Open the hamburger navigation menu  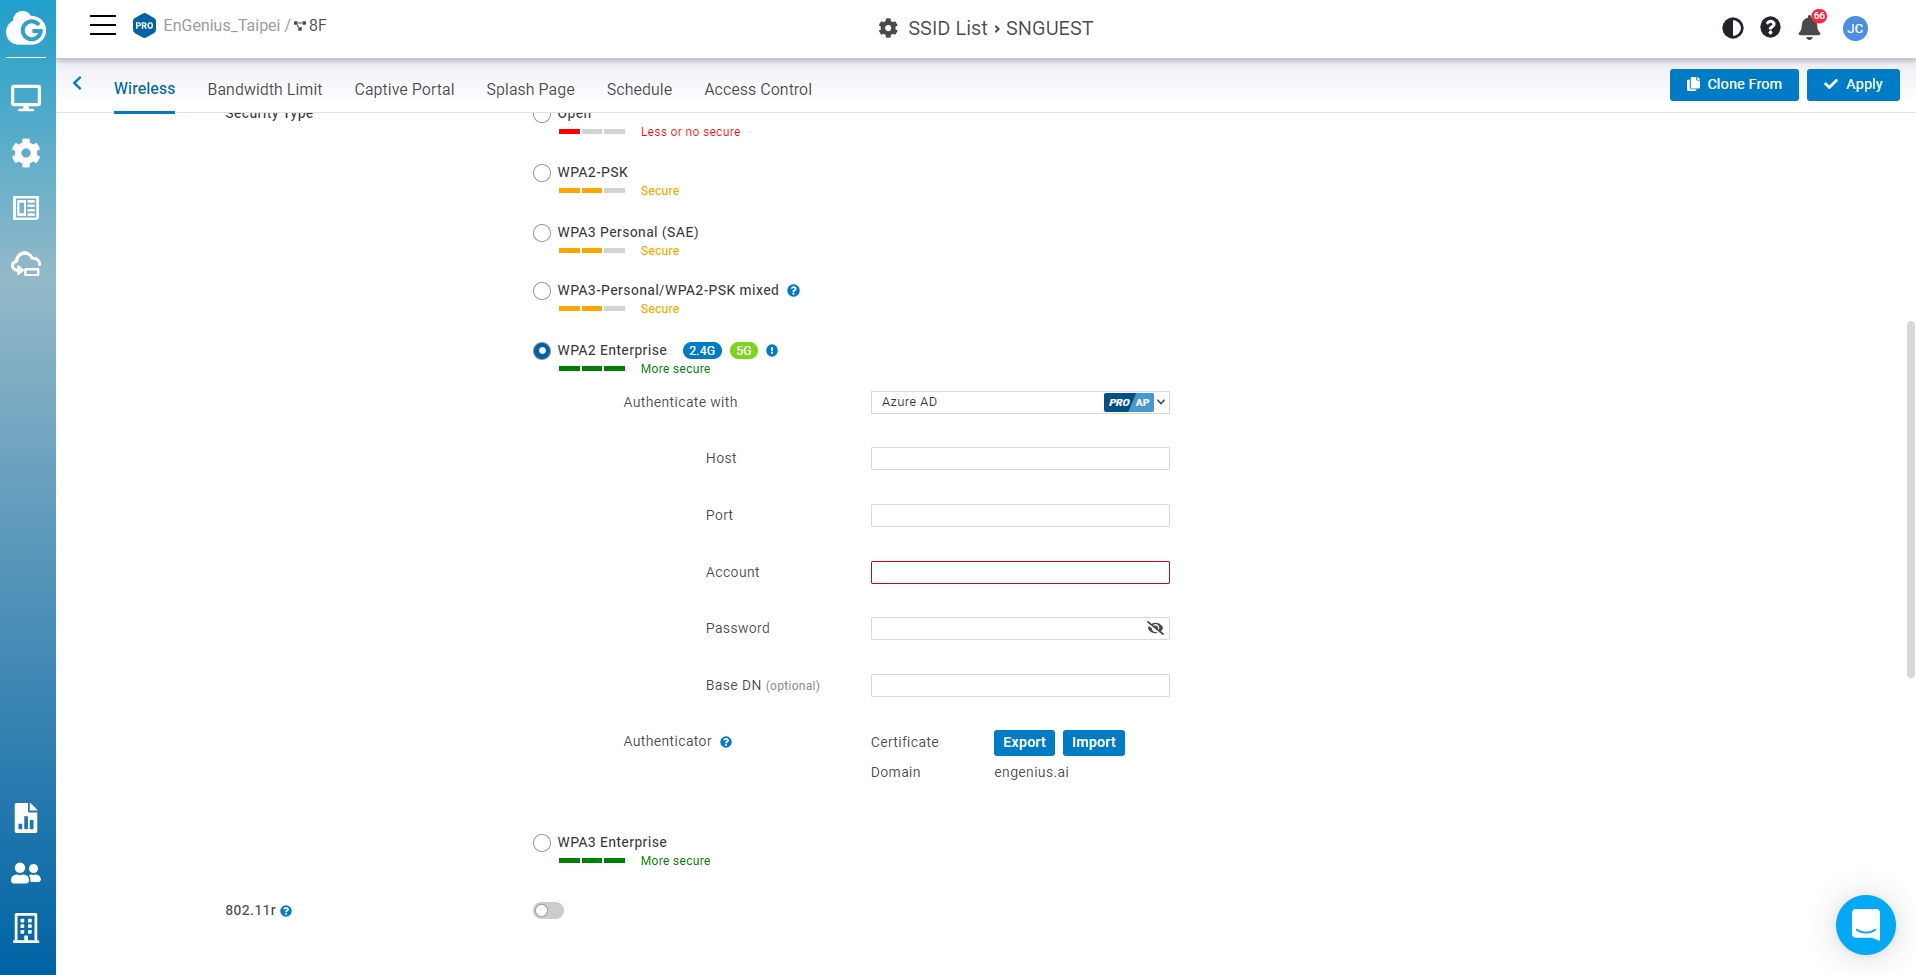(x=103, y=26)
